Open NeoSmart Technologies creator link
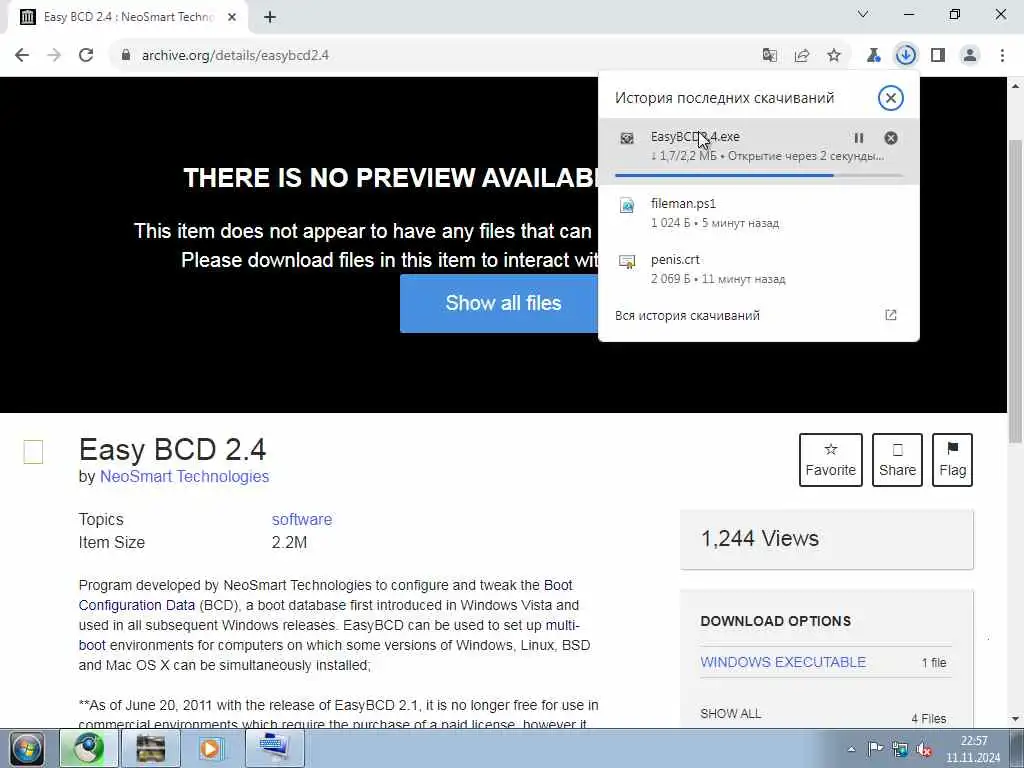1024x768 pixels. tap(184, 477)
